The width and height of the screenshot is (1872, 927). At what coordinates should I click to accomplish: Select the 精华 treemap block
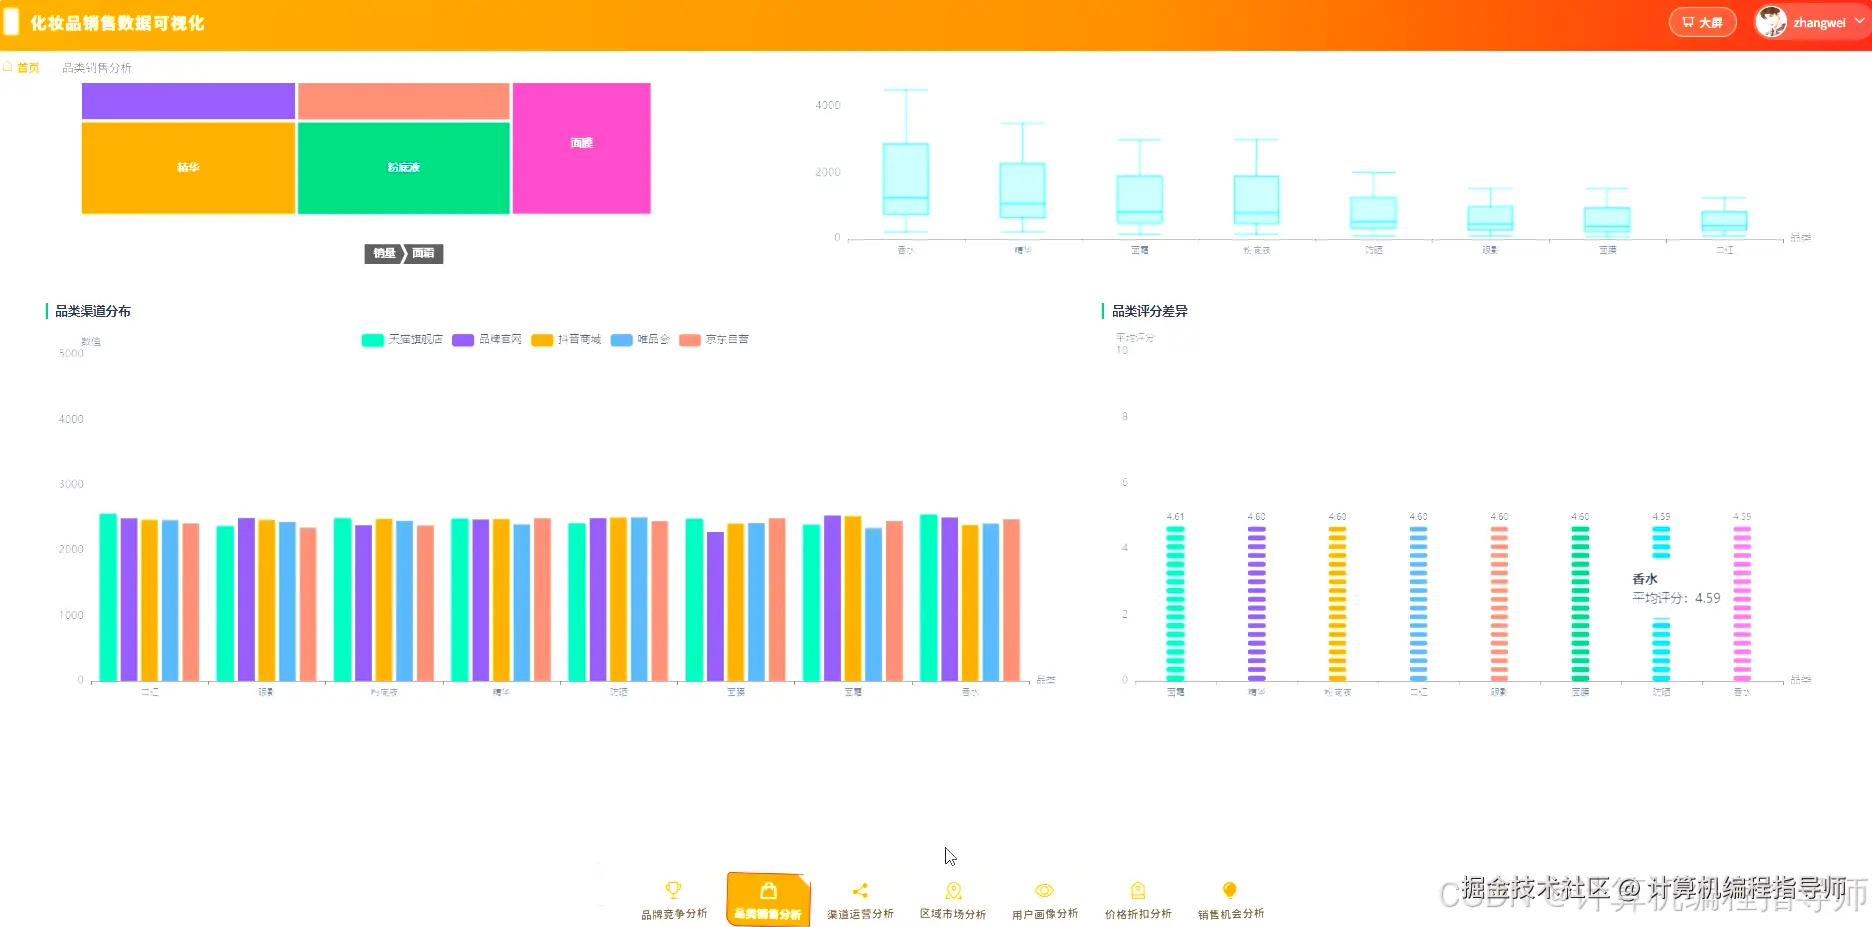(x=188, y=168)
